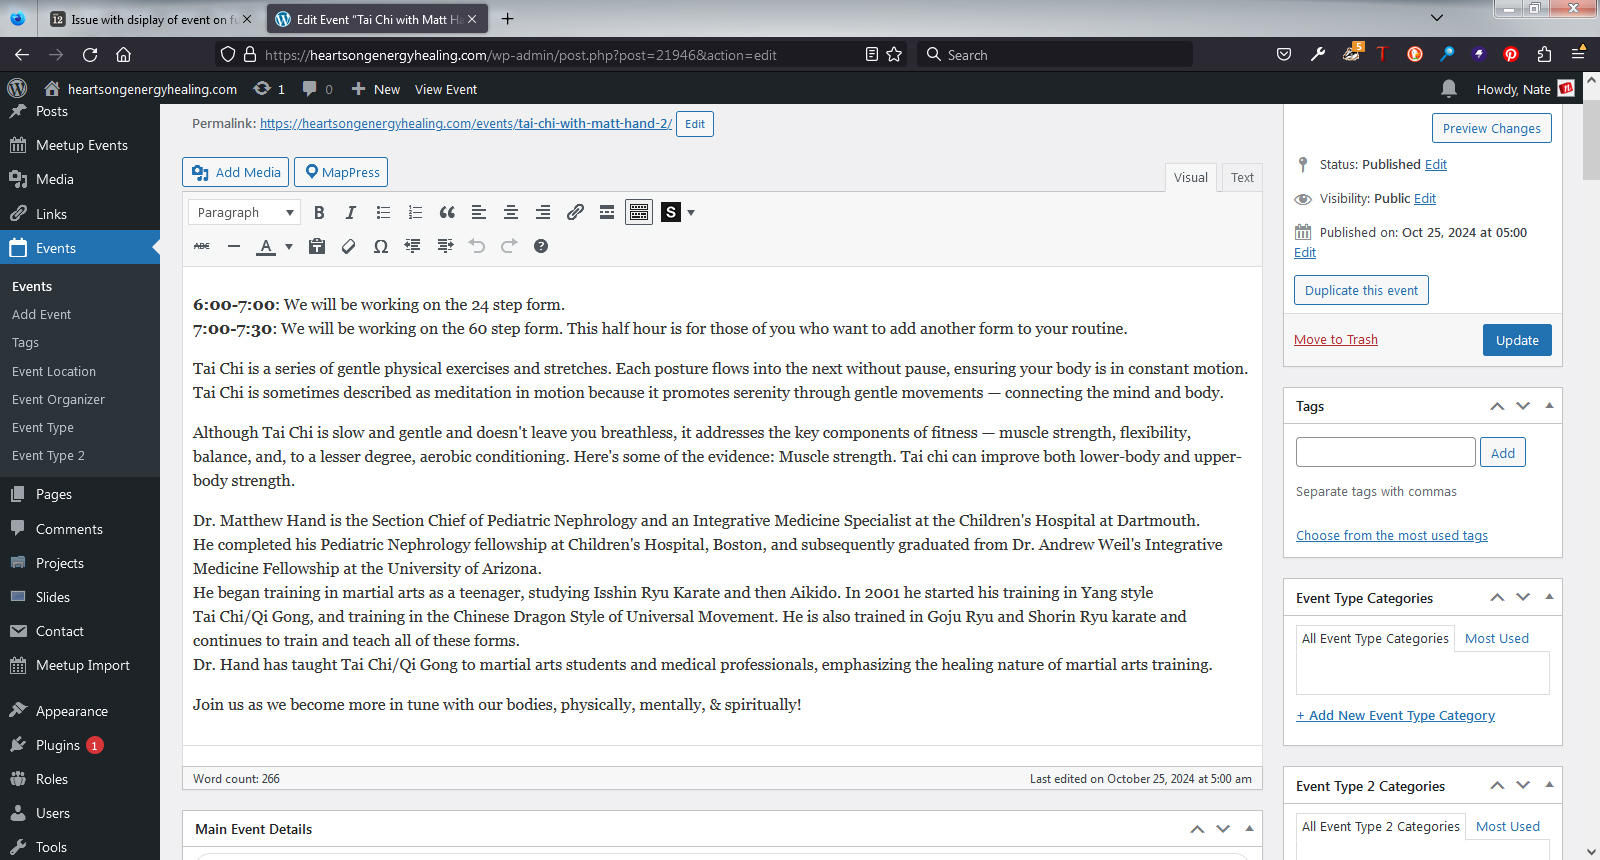Click the updates icon in admin bar
This screenshot has width=1600, height=860.
[269, 88]
